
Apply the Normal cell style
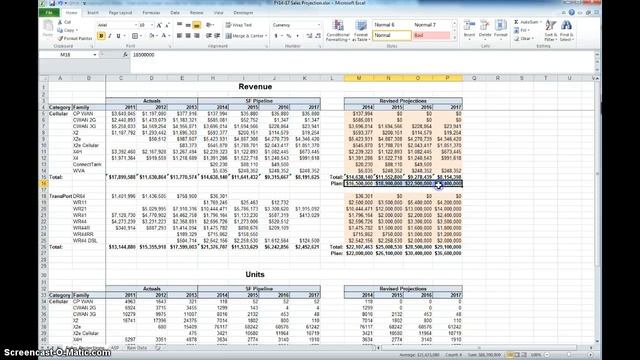coord(392,36)
